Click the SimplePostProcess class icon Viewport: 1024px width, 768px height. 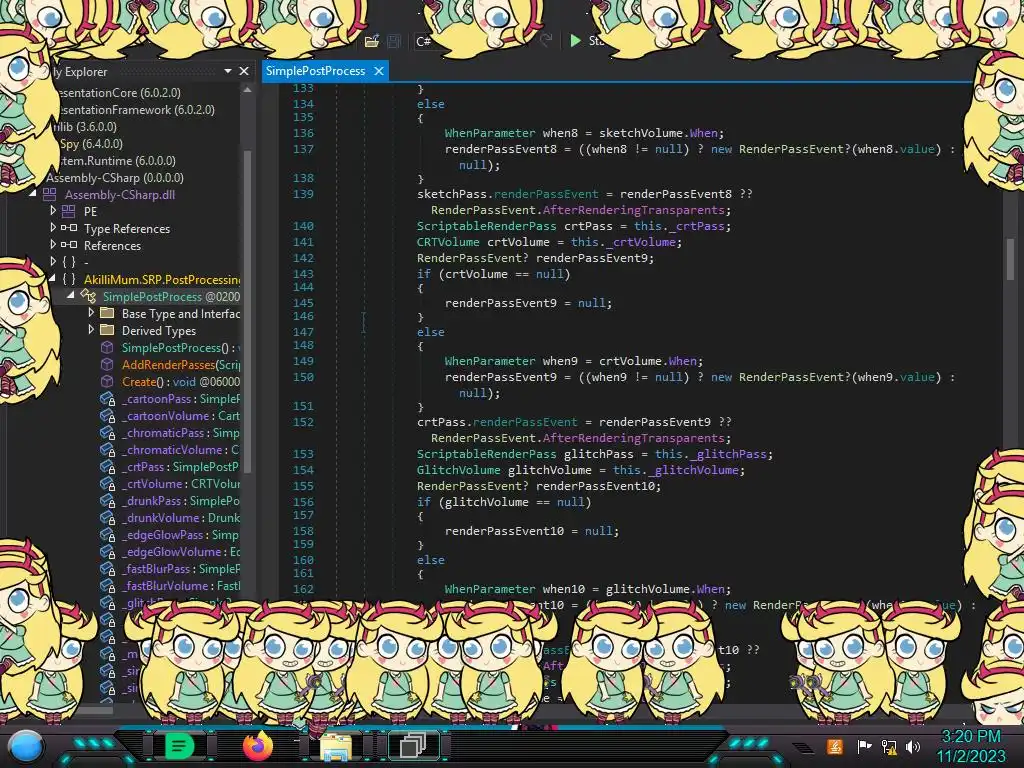pyautogui.click(x=88, y=296)
